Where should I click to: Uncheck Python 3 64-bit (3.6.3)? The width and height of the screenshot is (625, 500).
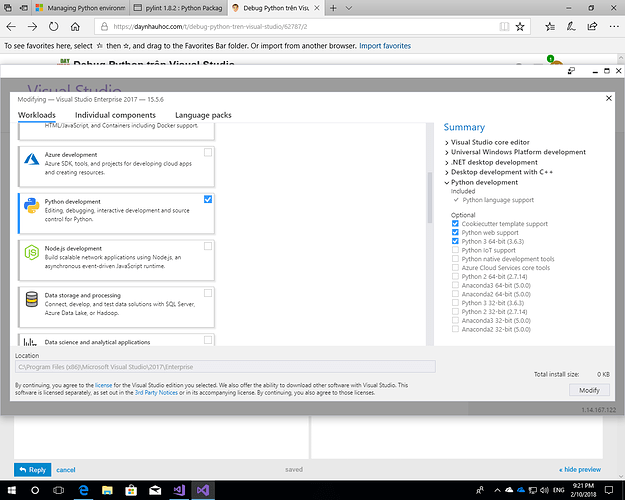[455, 241]
